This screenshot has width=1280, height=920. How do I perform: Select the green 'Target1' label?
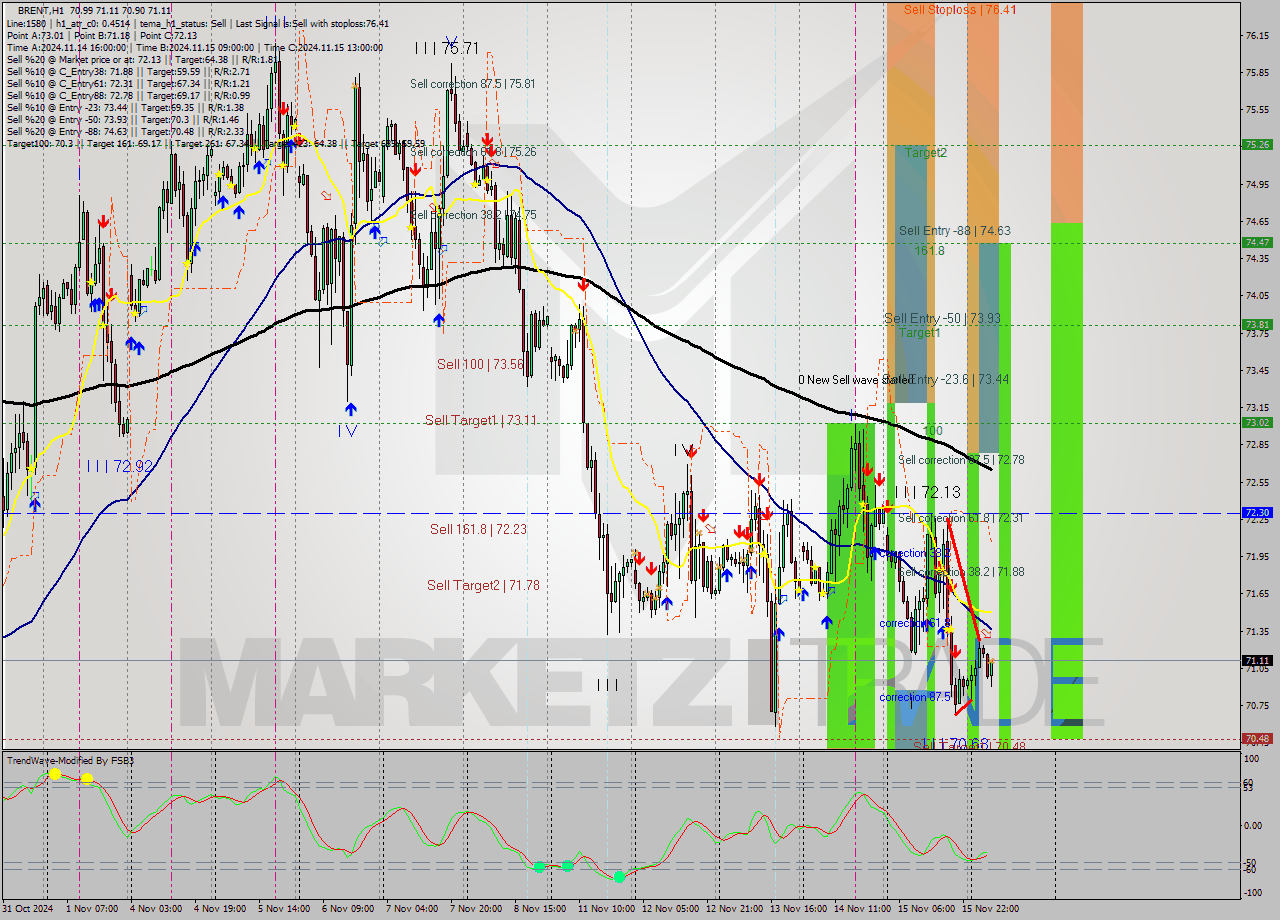coord(919,332)
